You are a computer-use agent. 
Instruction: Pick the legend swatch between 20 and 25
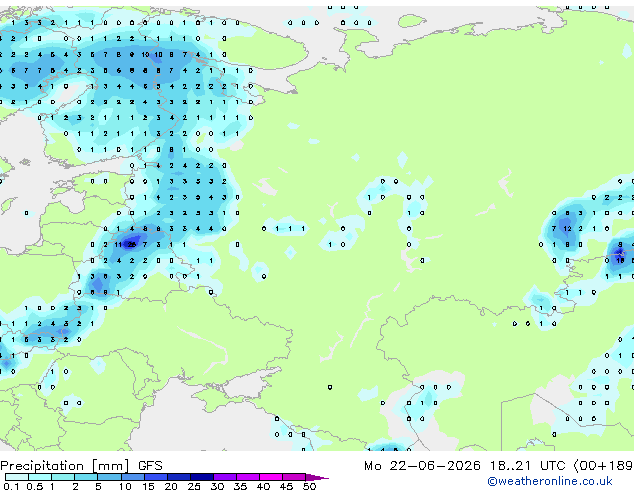click(179, 477)
